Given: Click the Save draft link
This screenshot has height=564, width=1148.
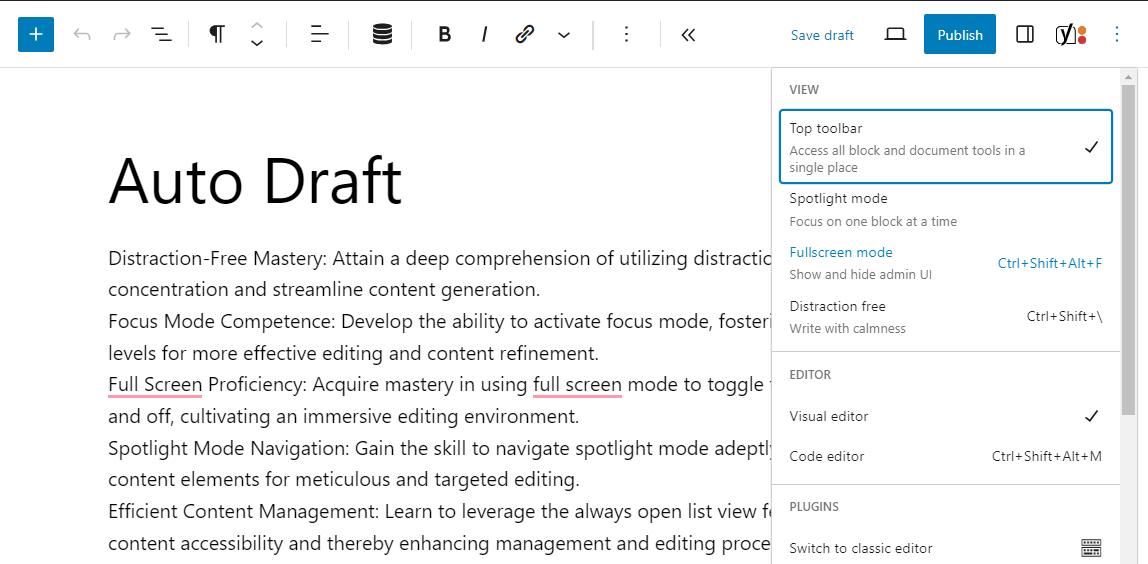Looking at the screenshot, I should pyautogui.click(x=822, y=35).
